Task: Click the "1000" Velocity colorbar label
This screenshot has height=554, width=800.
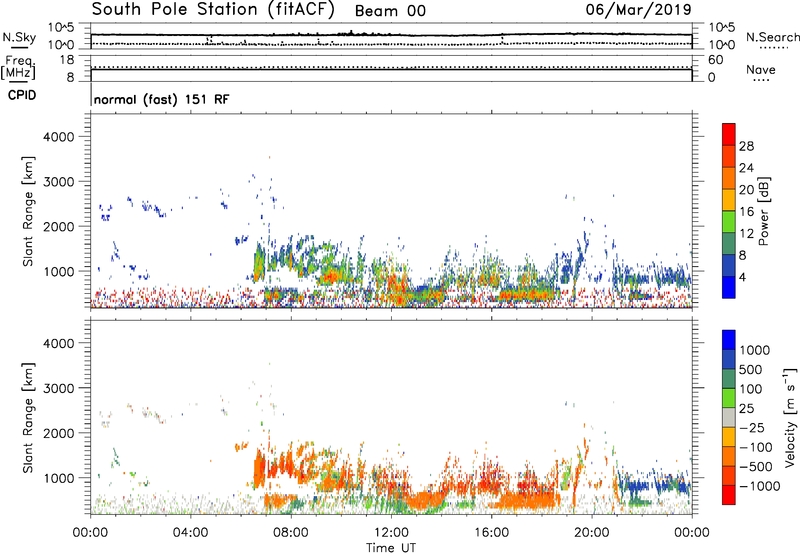Action: pos(755,350)
